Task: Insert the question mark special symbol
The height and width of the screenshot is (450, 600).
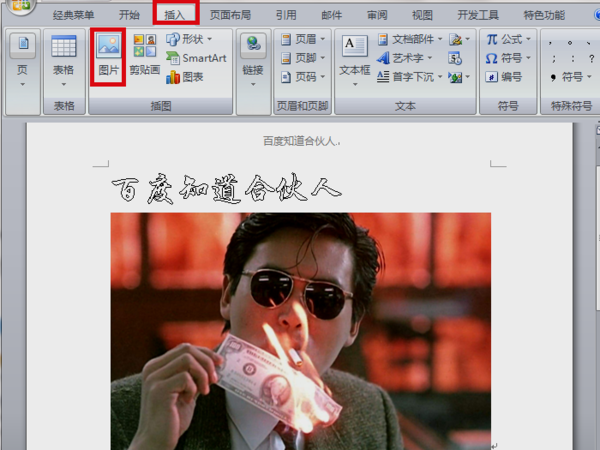Action: (x=592, y=59)
